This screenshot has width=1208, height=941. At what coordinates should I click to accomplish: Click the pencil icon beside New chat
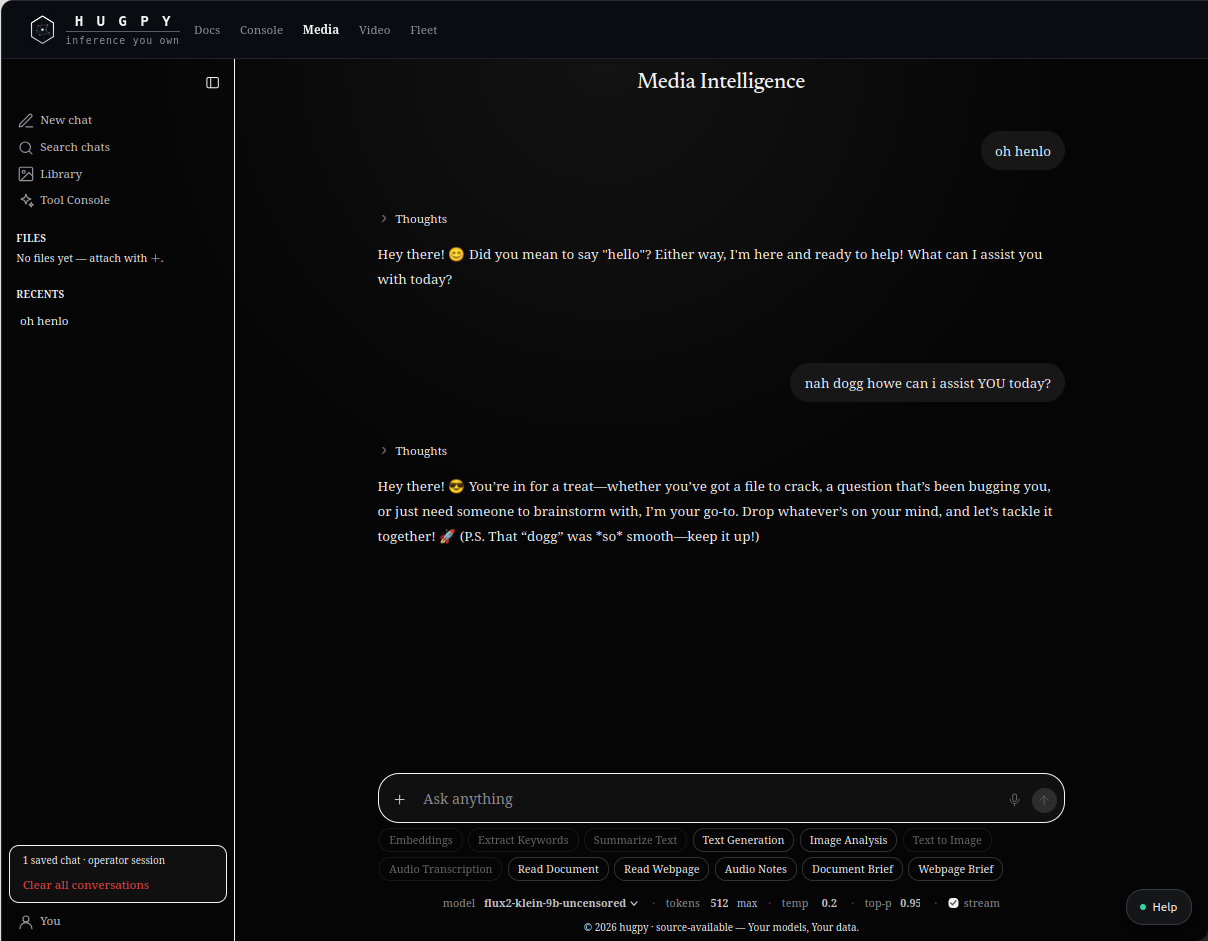click(26, 120)
